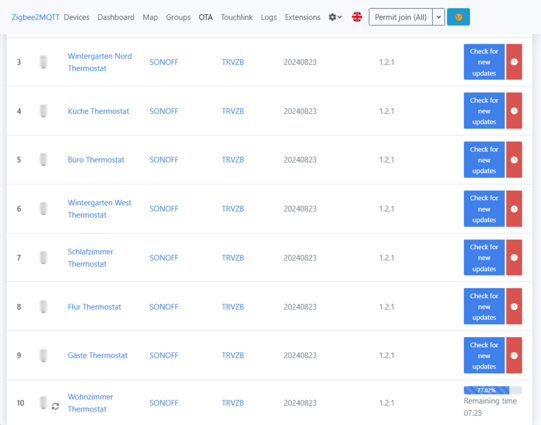541x425 pixels.
Task: Click red clock button for Gäste Thermostat
Action: pos(514,355)
